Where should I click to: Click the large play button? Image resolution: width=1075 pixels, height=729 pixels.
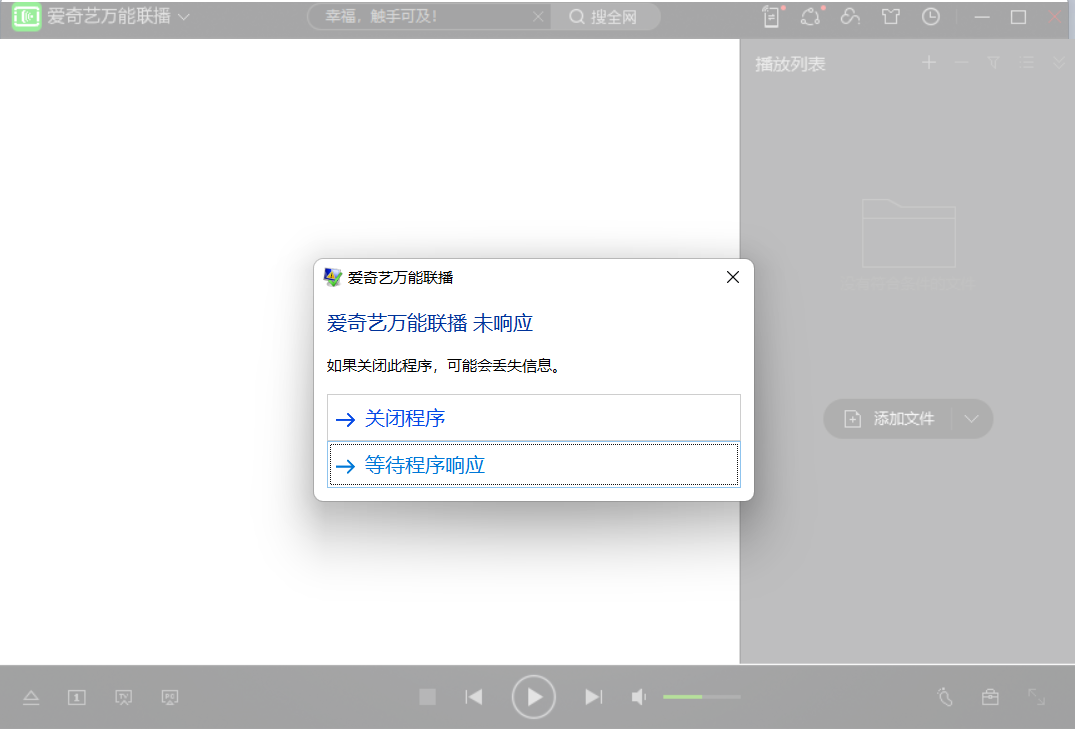tap(533, 697)
